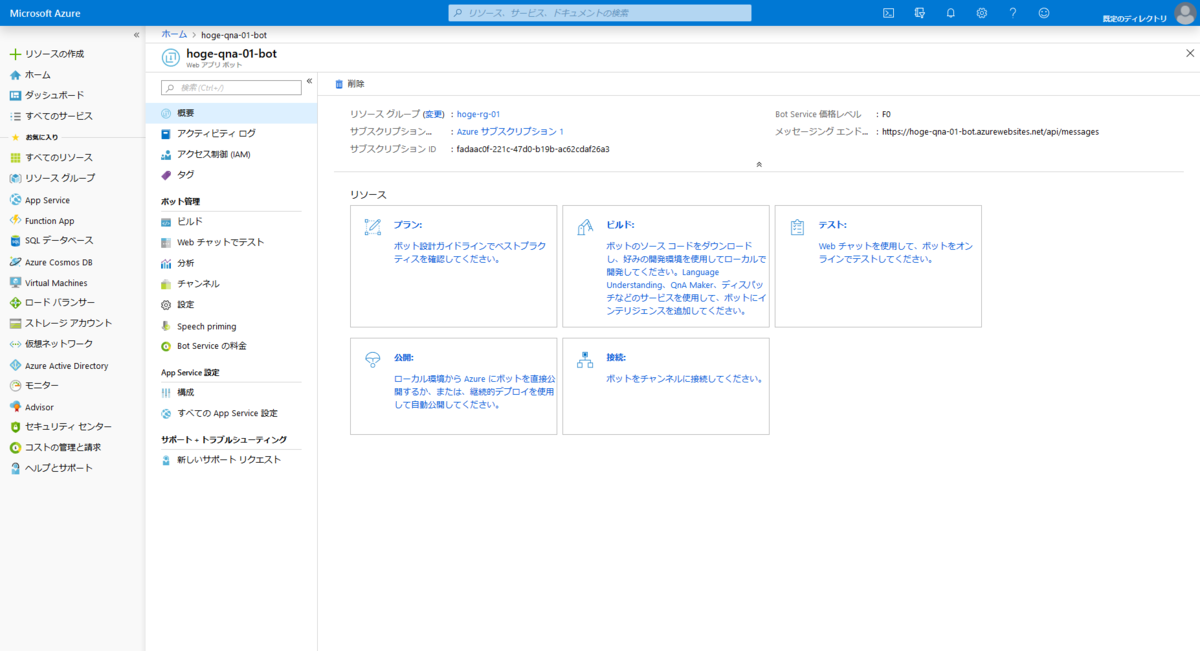Click the App Service globe icon

coord(15,200)
